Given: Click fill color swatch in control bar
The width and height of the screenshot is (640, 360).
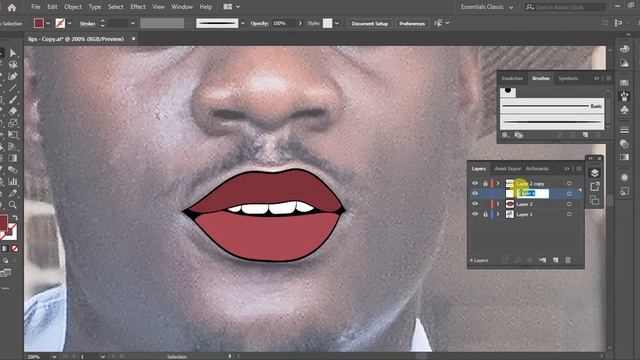Looking at the screenshot, I should click(39, 23).
